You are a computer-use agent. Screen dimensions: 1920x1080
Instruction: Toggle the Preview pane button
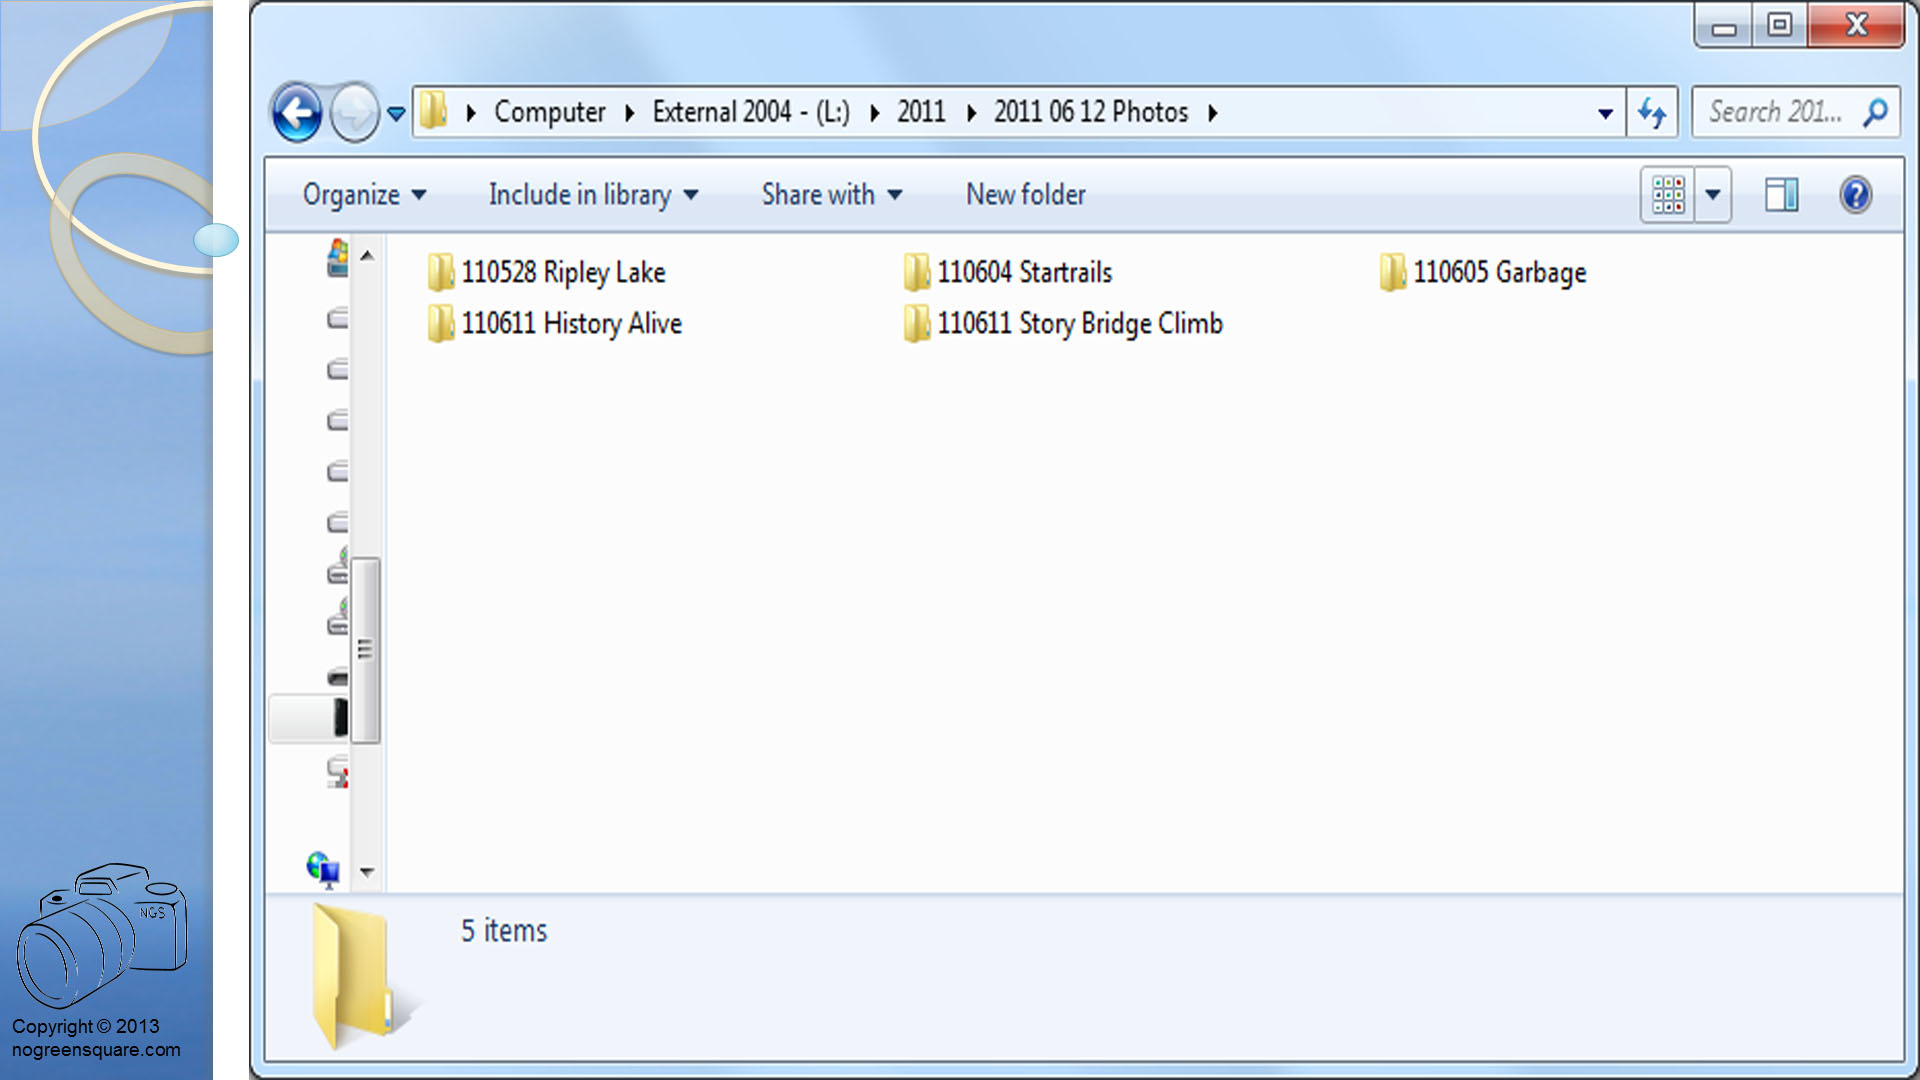coord(1781,194)
